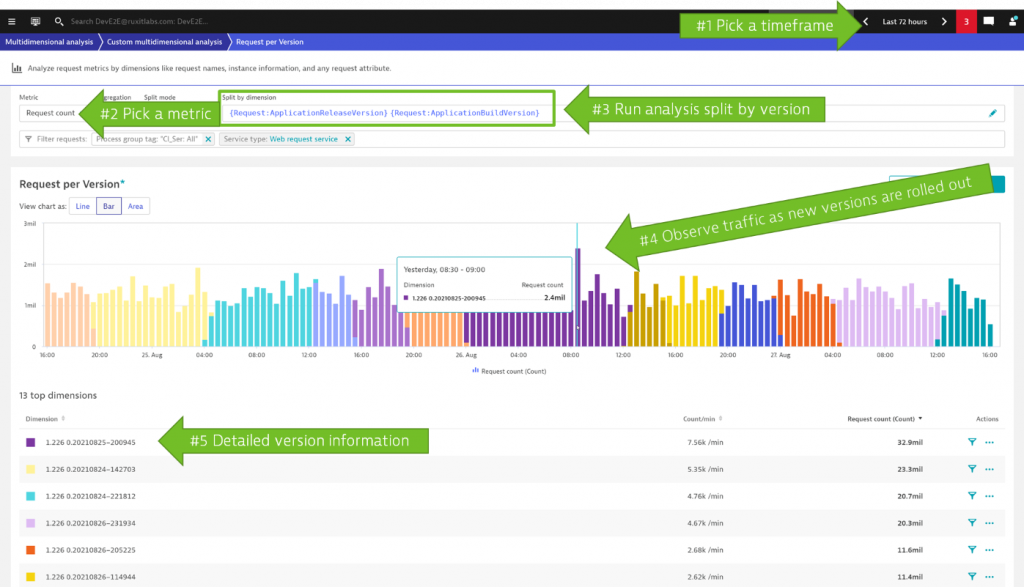The width and height of the screenshot is (1024, 587).
Task: Click the forward chevron next to the timeframe
Action: pyautogui.click(x=946, y=20)
